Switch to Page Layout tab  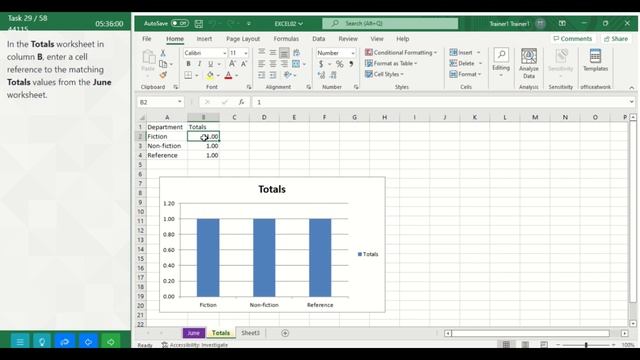[243, 39]
